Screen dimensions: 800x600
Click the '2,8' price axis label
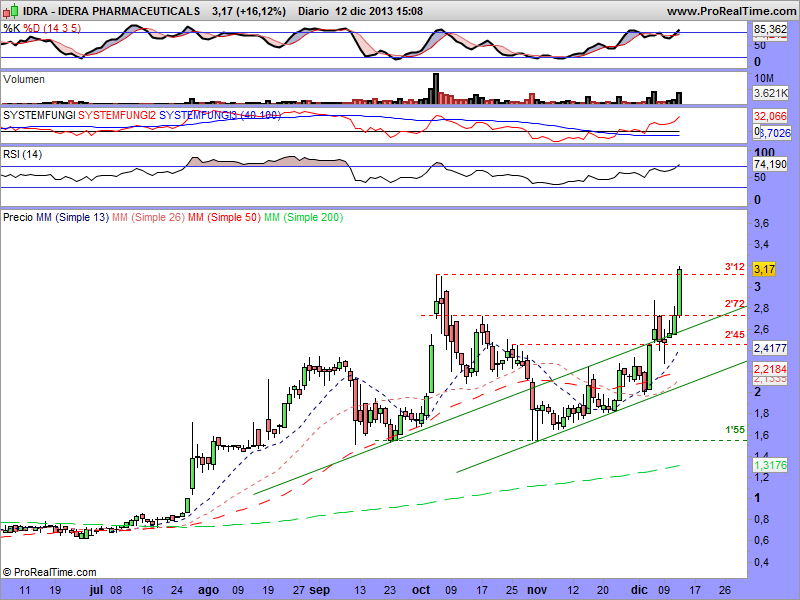pos(761,308)
